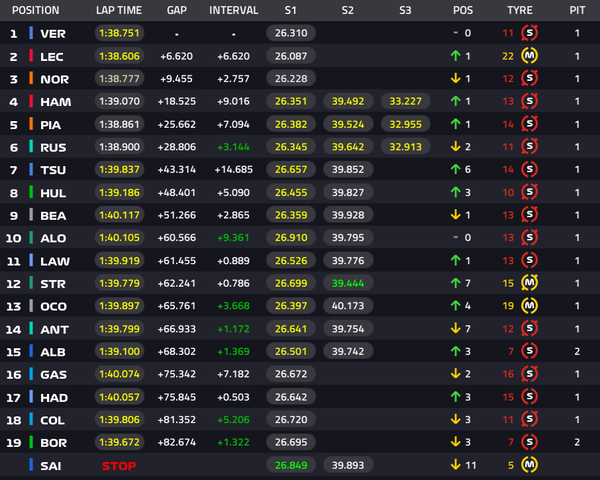Screen dimensions: 600x480
Task: Click the soft tyre icon in COL's row
Action: (529, 420)
